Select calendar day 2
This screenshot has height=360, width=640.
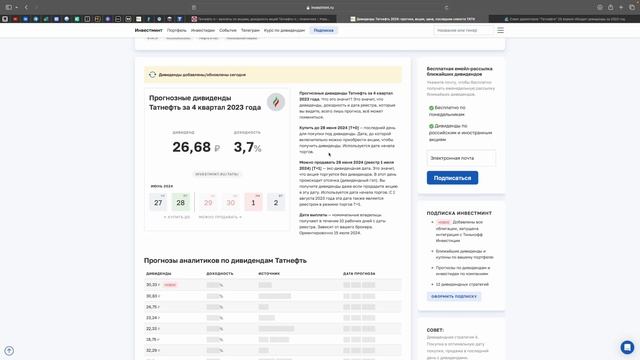(x=276, y=202)
